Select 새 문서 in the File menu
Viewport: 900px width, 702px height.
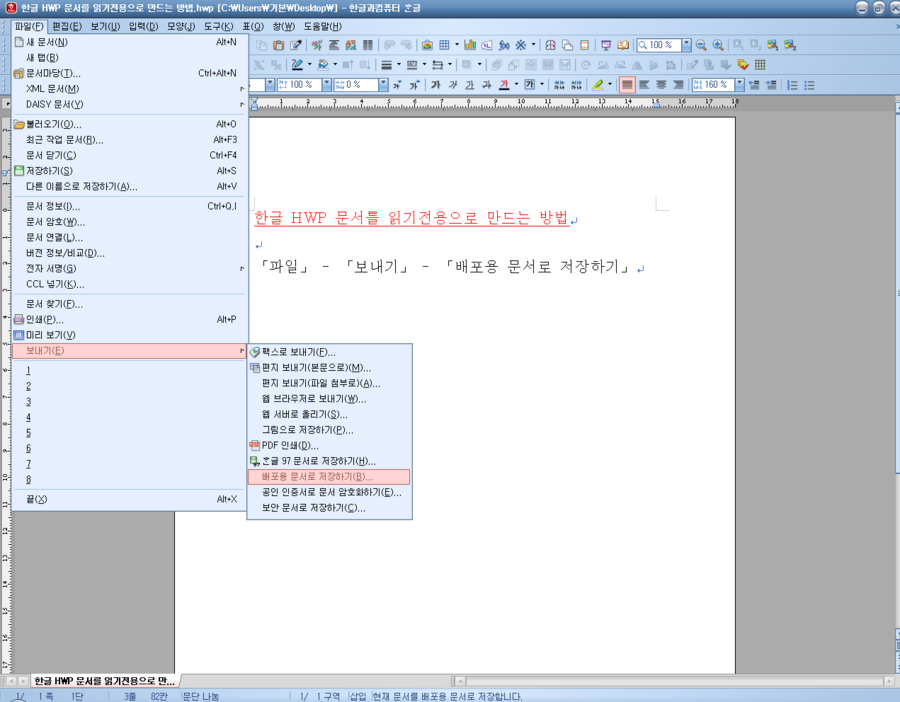coord(130,42)
